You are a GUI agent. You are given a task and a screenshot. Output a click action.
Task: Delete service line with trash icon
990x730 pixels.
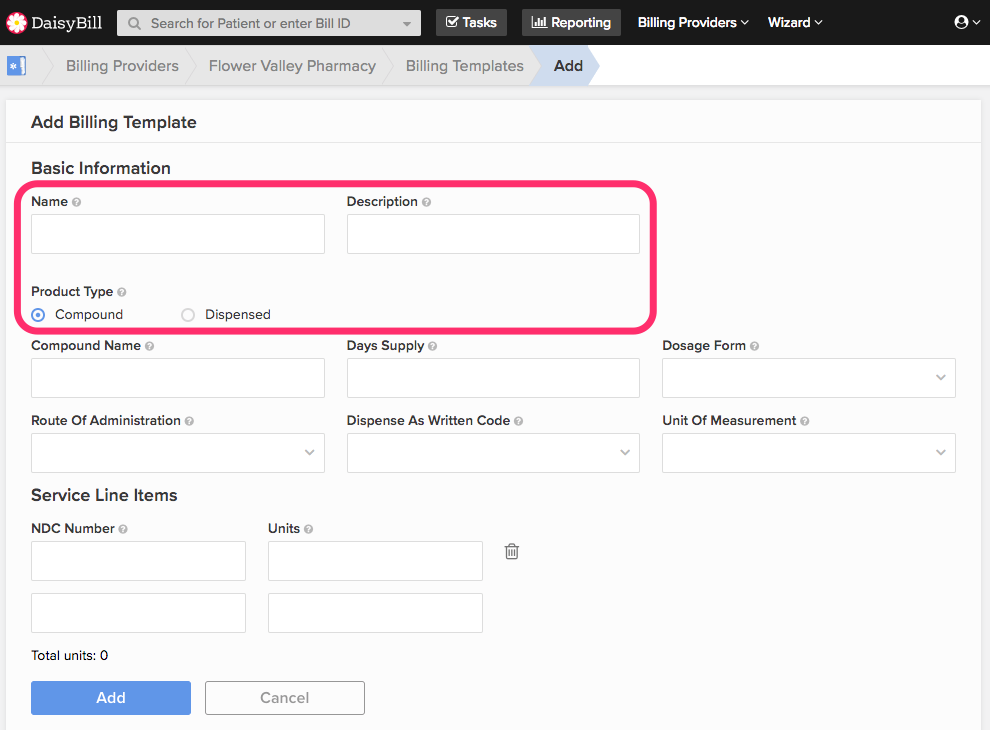click(511, 551)
